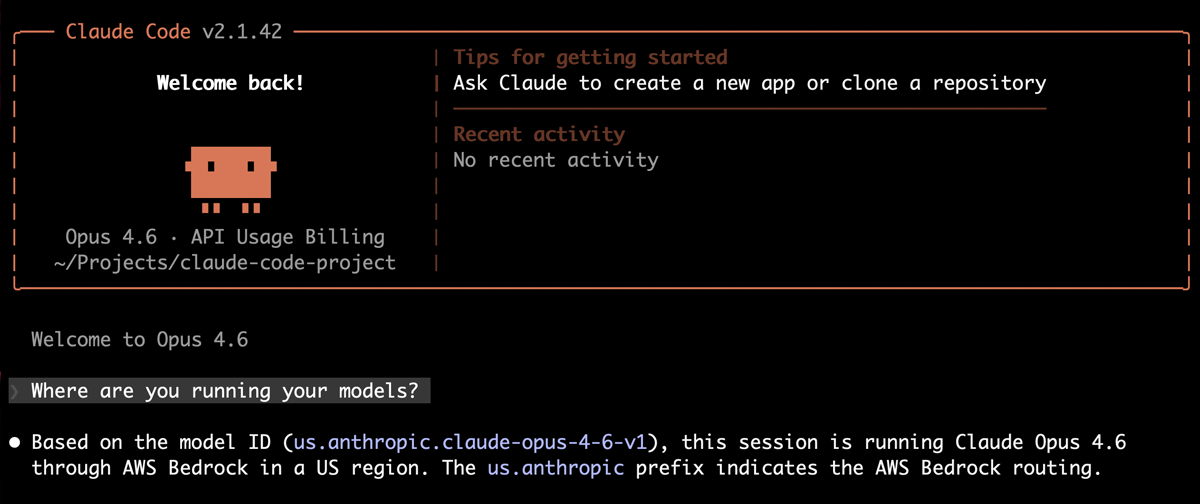Click the Where are you running your models prompt

pos(225,391)
